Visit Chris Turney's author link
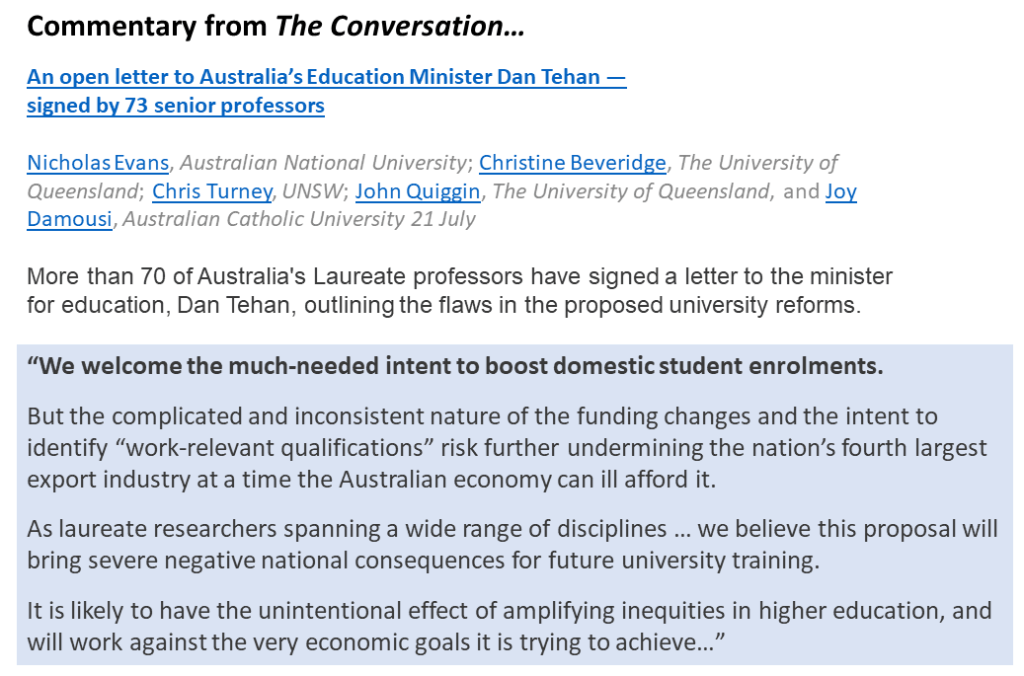1024x676 pixels. [x=212, y=190]
